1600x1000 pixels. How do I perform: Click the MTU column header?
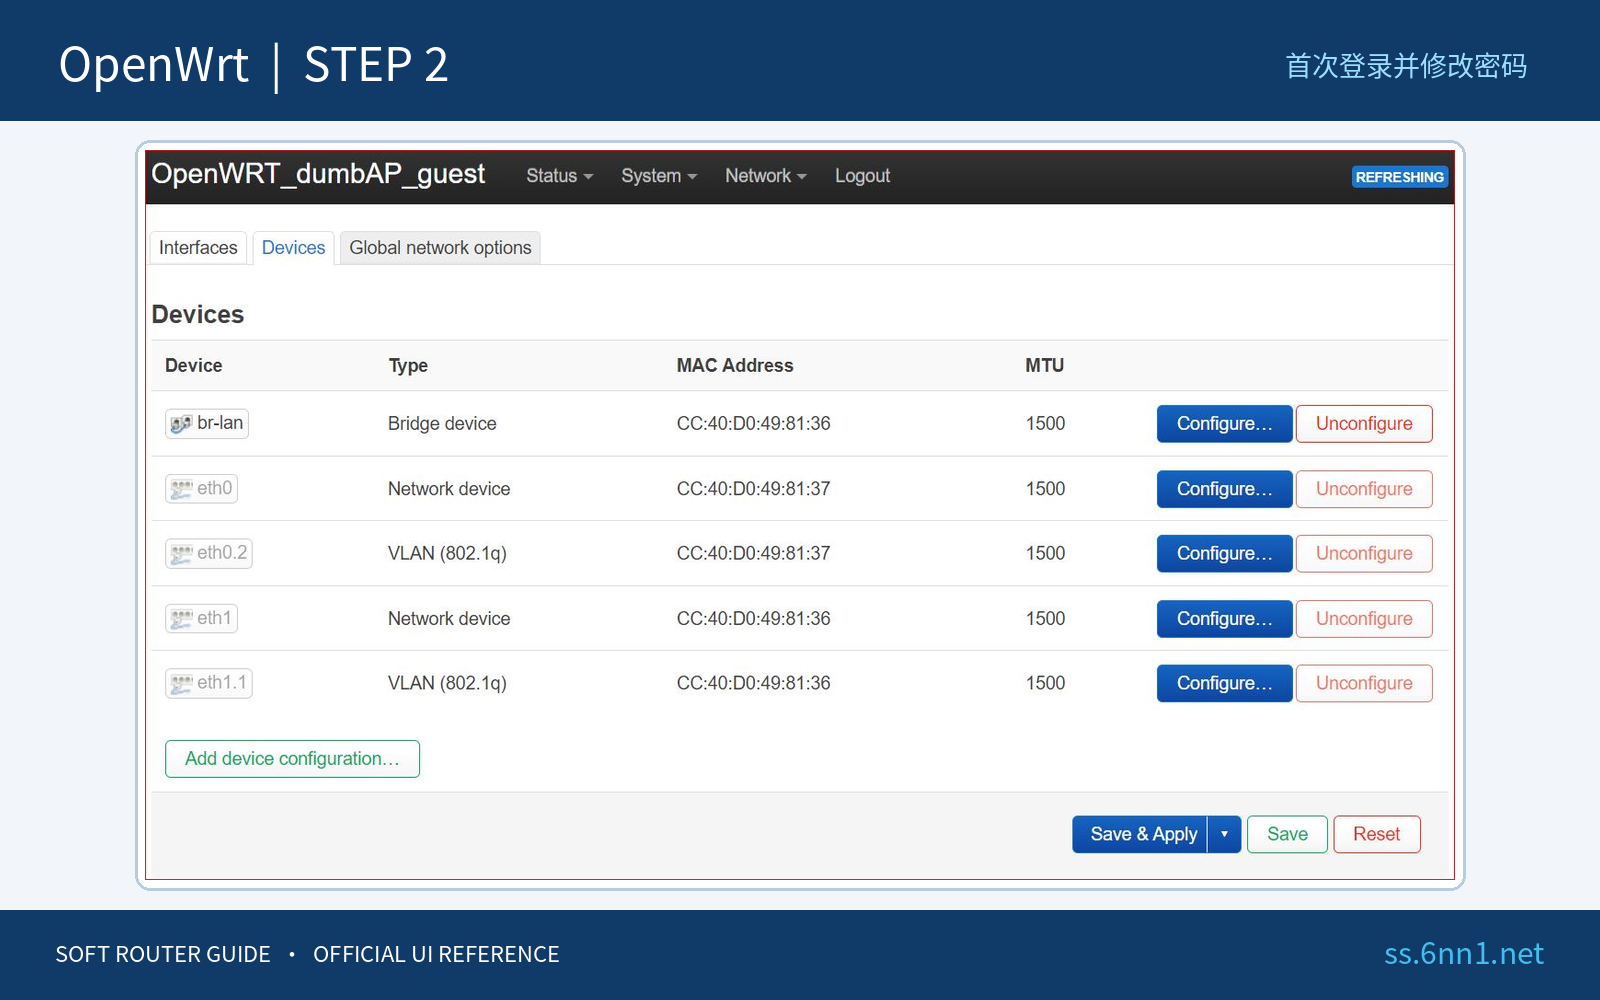1045,366
